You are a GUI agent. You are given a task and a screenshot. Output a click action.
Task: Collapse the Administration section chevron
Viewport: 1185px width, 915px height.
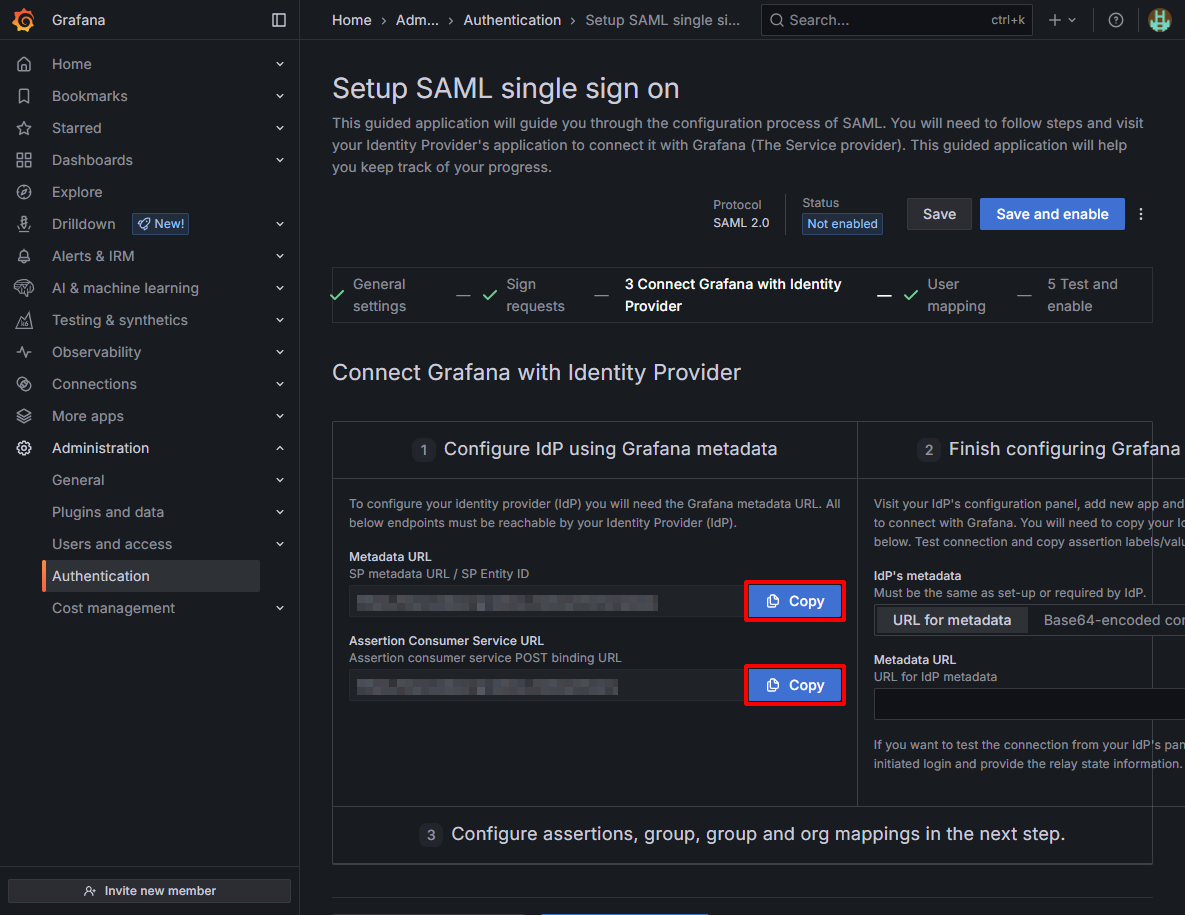280,448
